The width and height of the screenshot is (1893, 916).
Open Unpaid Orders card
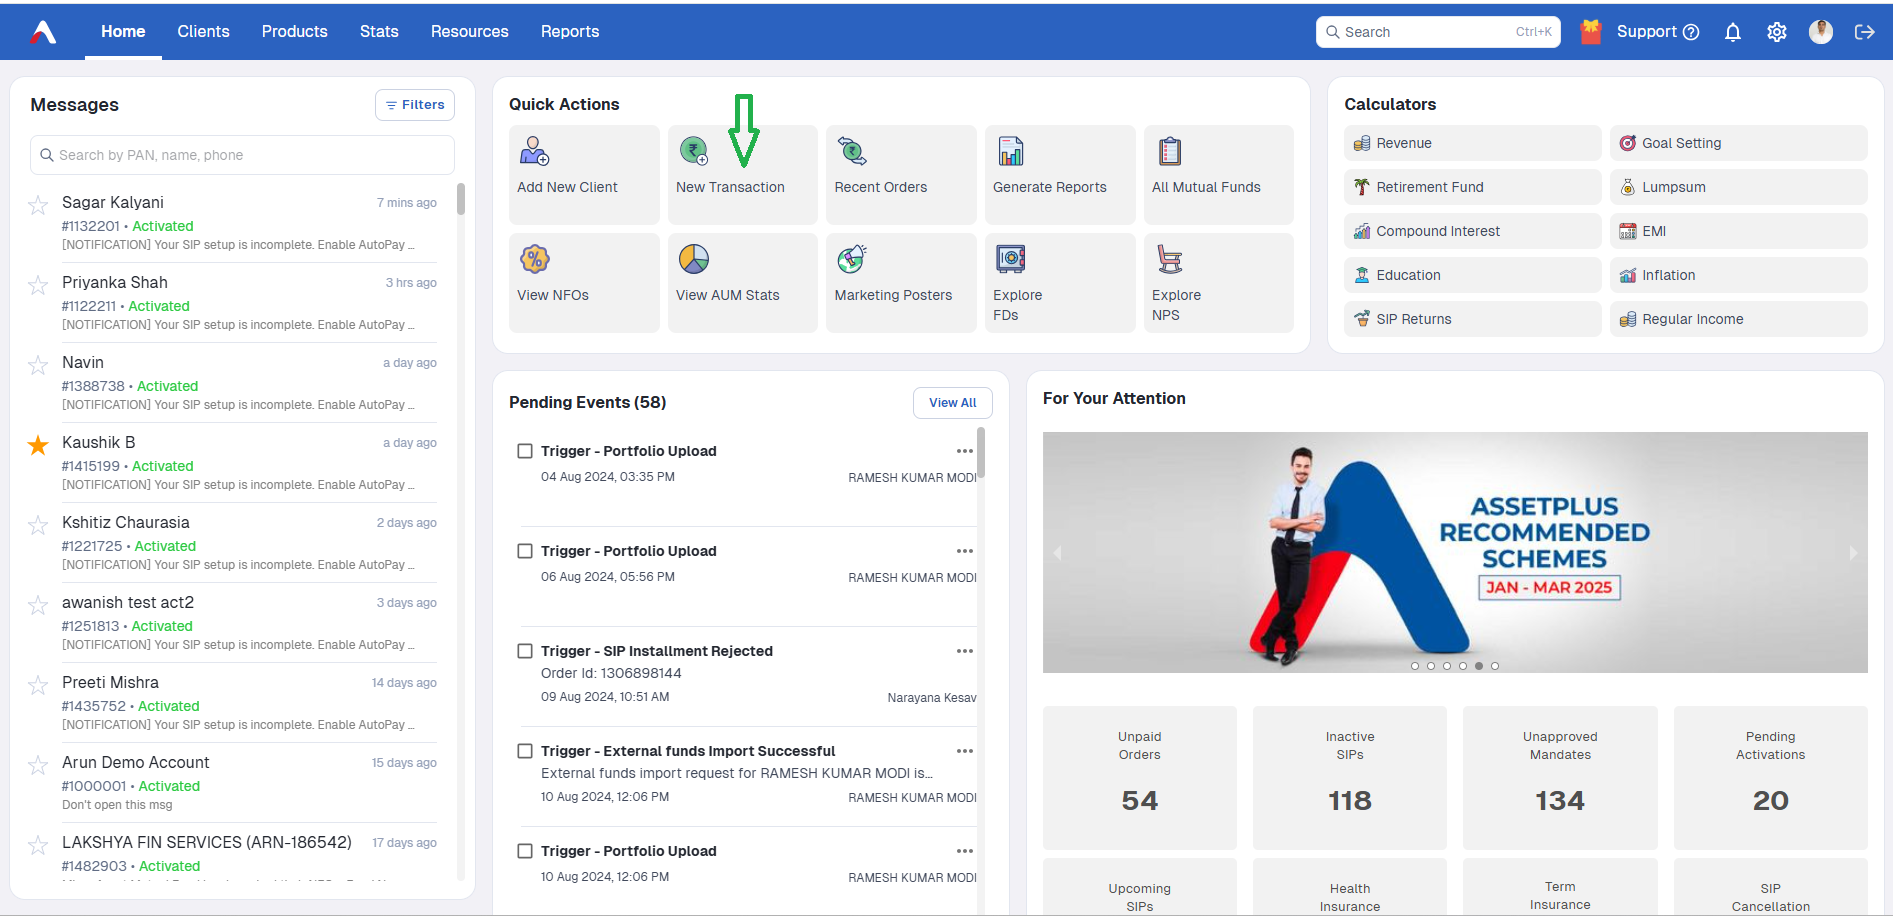tap(1140, 778)
